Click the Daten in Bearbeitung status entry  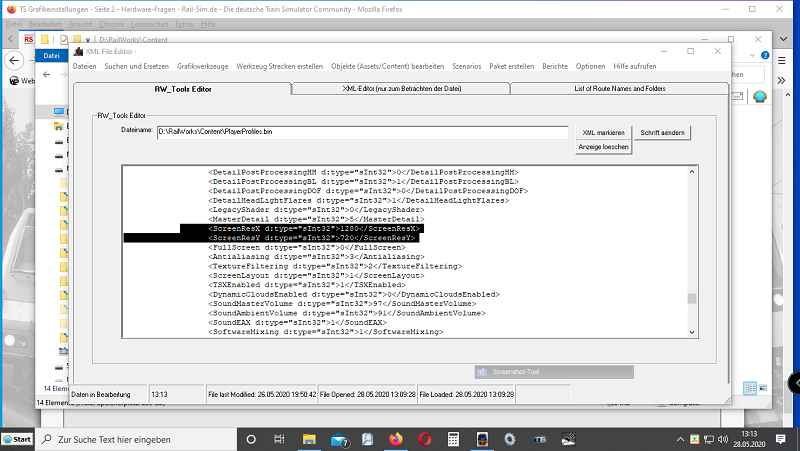pyautogui.click(x=108, y=394)
